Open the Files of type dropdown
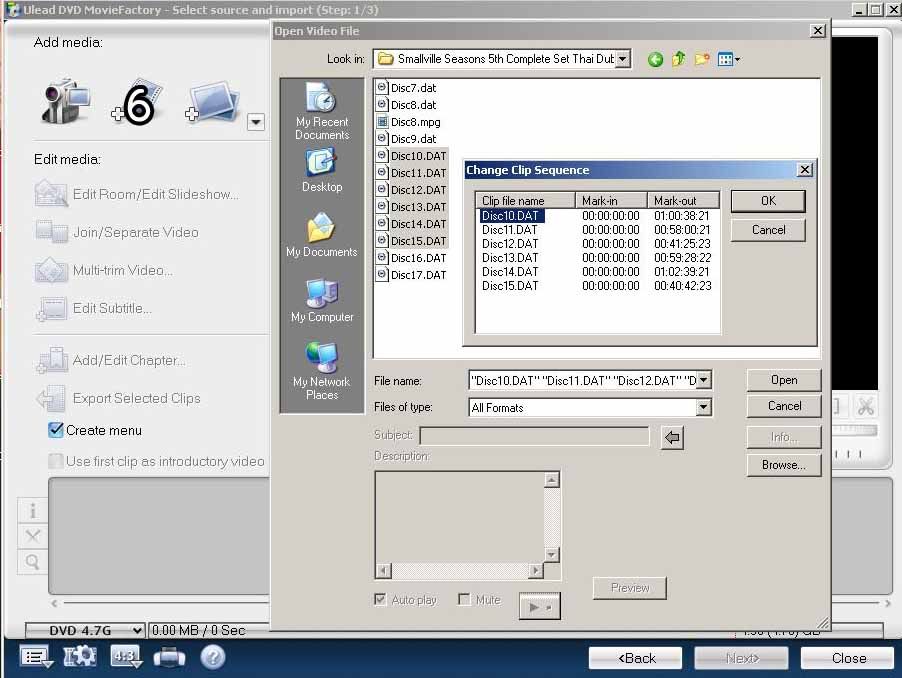 [703, 408]
